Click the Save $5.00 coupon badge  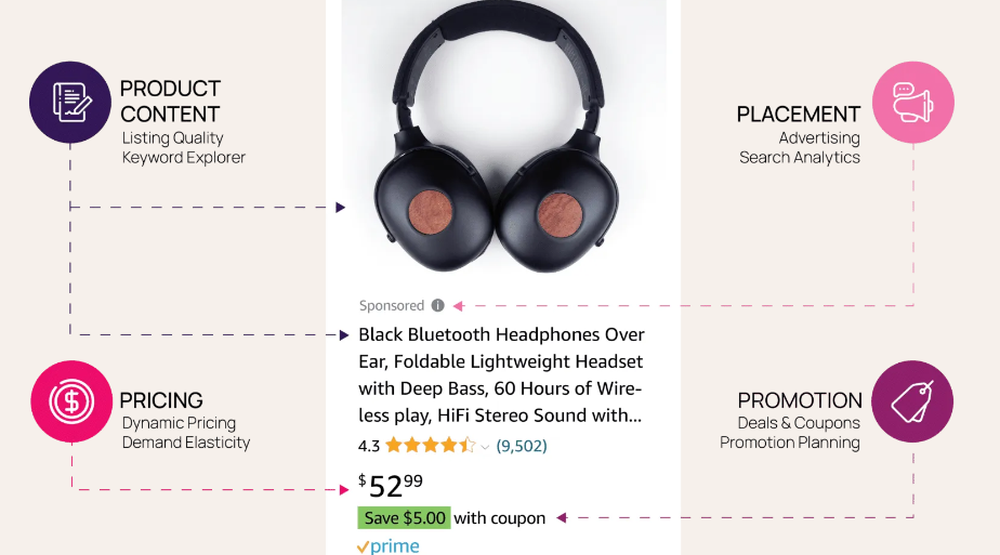pos(404,518)
